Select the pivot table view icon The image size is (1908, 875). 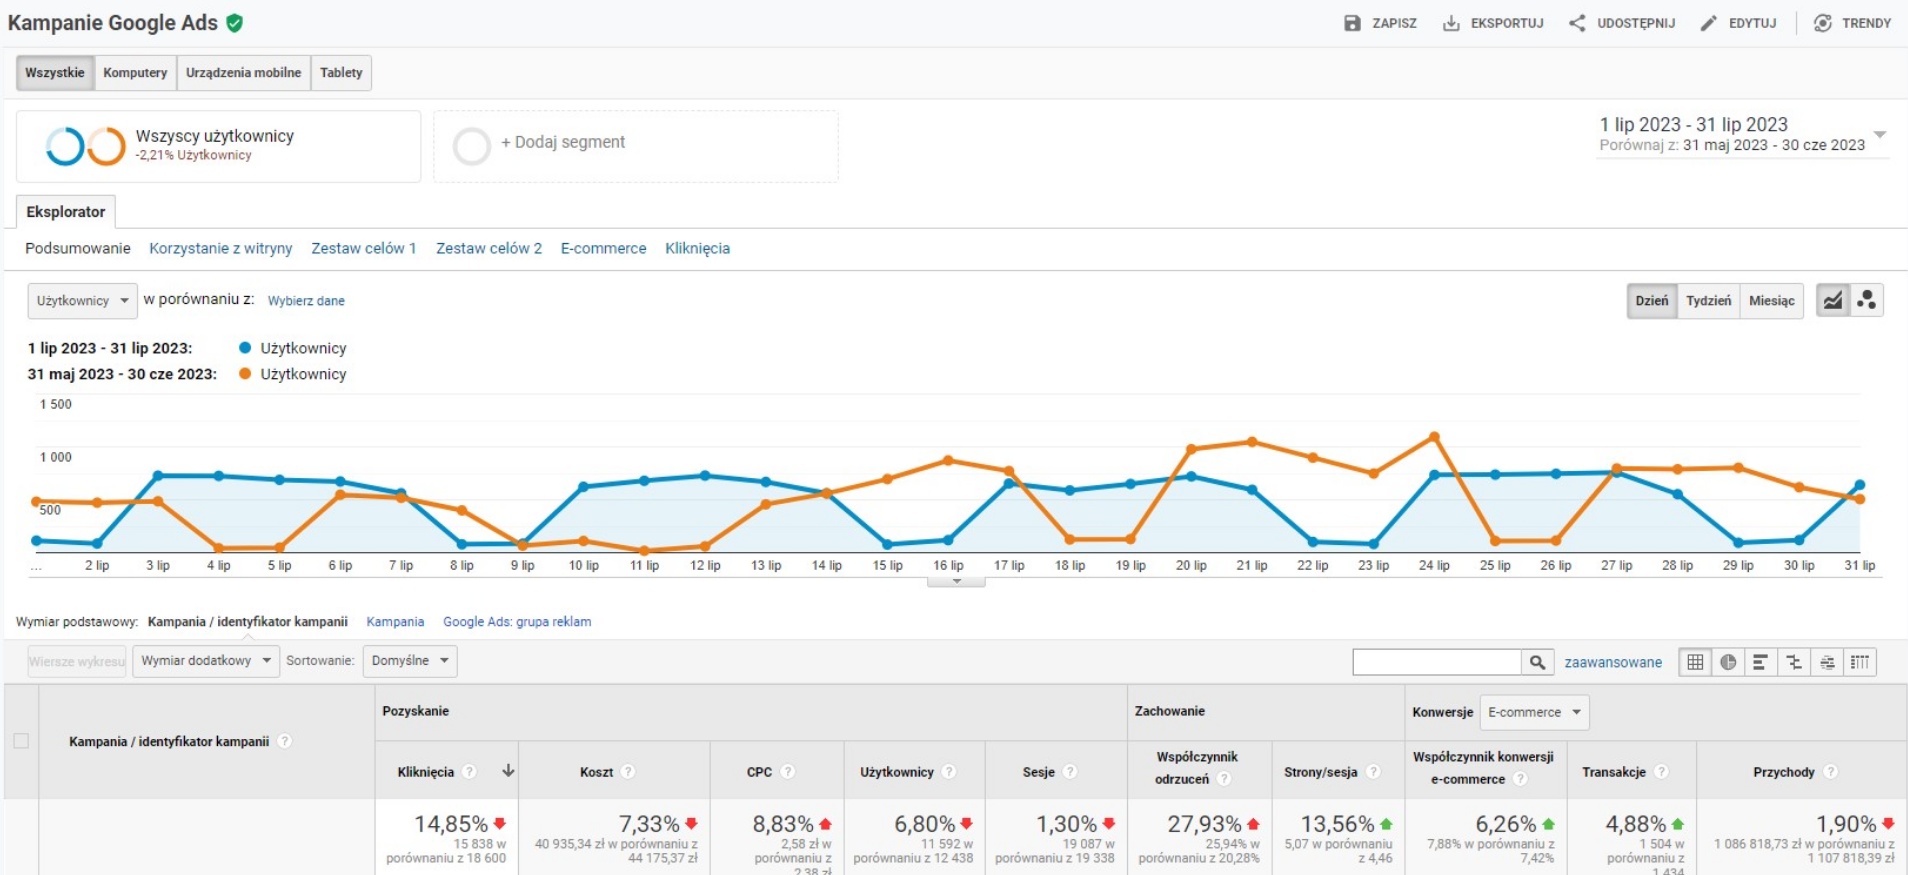pyautogui.click(x=1860, y=662)
